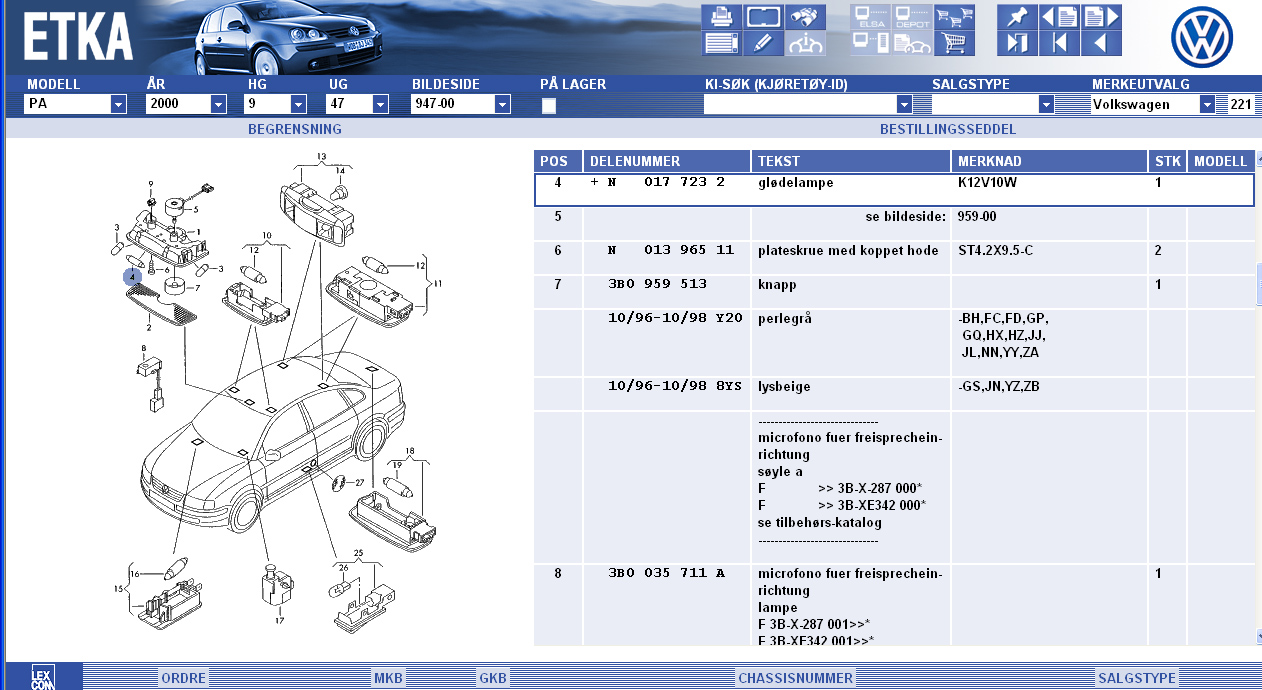Viewport: 1262px width, 690px height.
Task: Go to previous page icon
Action: (x=1059, y=17)
